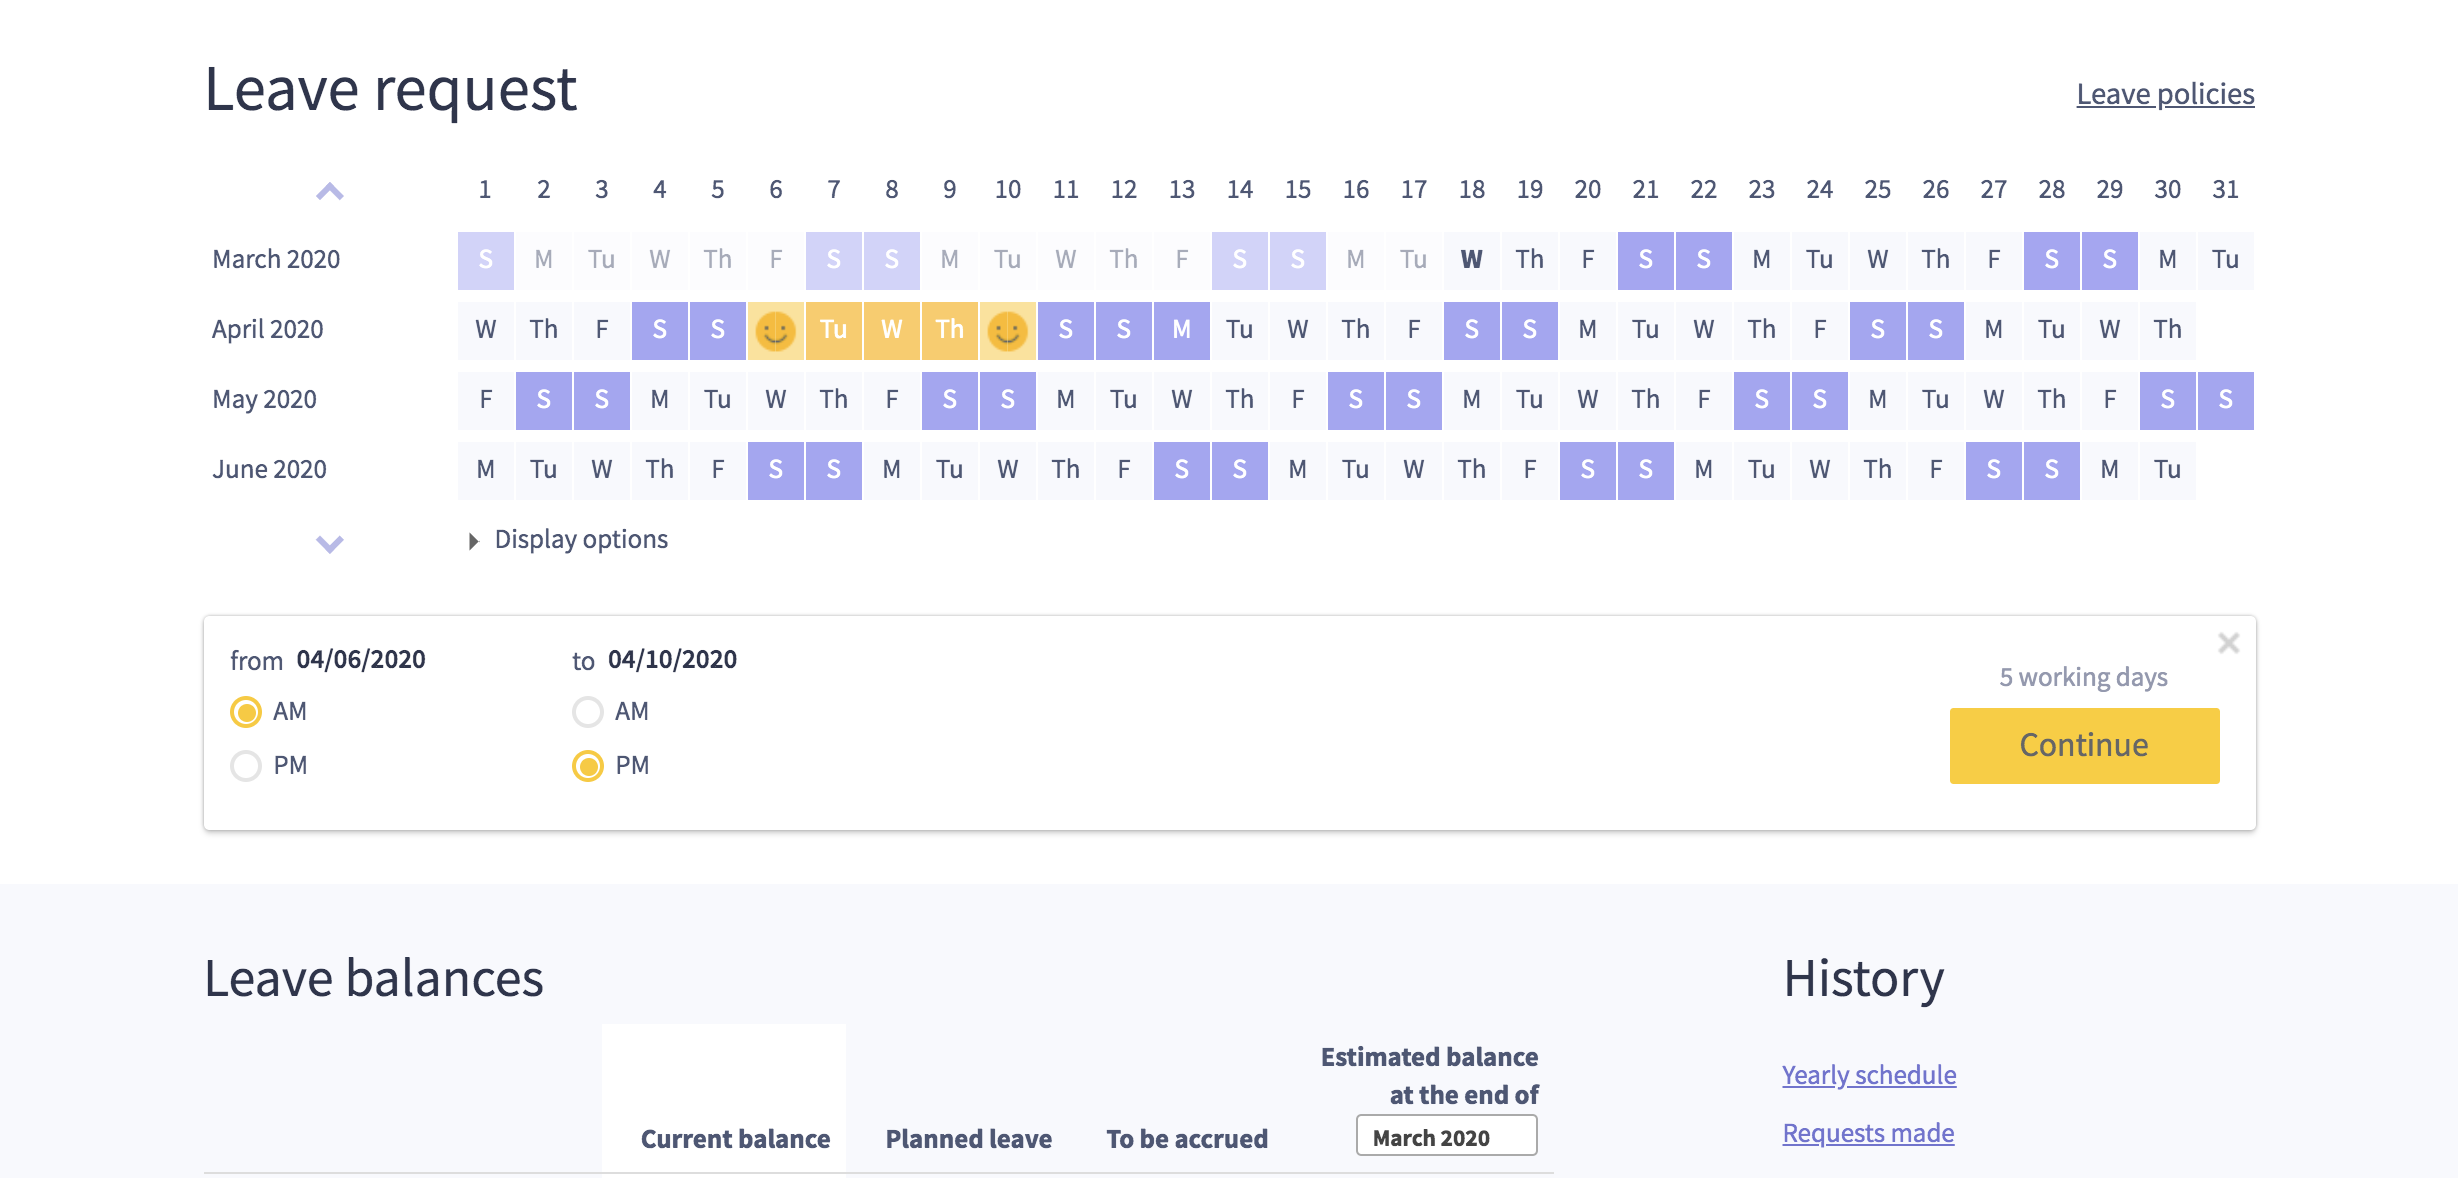Select PM for the to date
Screen dimensions: 2458x1178
(x=588, y=766)
